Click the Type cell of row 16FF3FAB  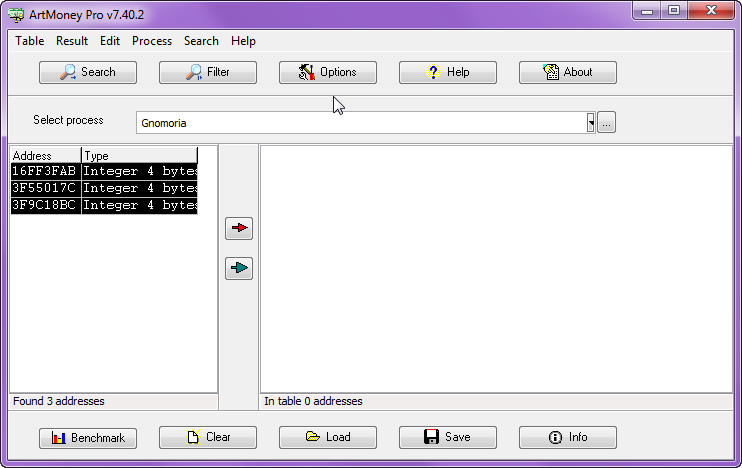click(140, 171)
